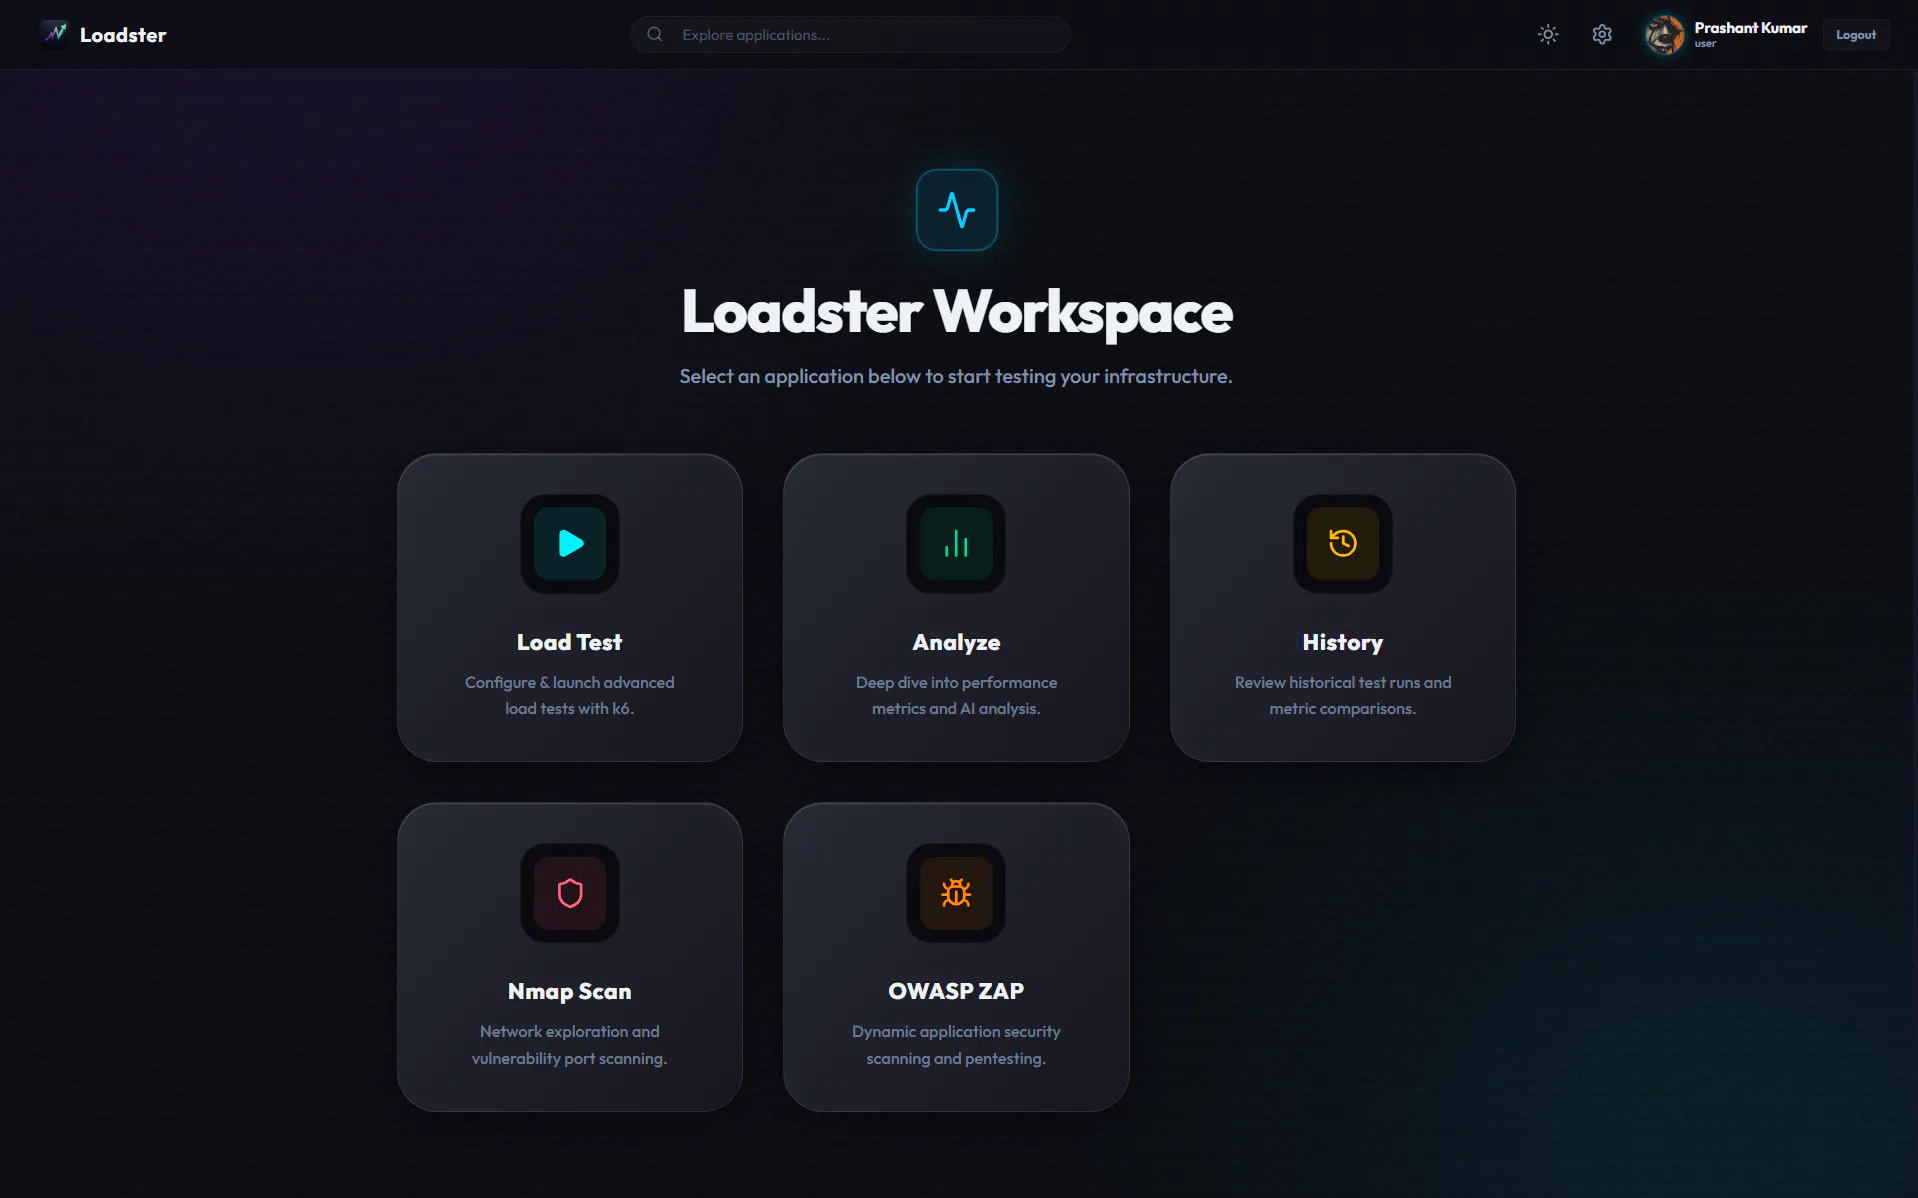Click 'Dynamic application security scanning' description

pyautogui.click(x=956, y=1045)
